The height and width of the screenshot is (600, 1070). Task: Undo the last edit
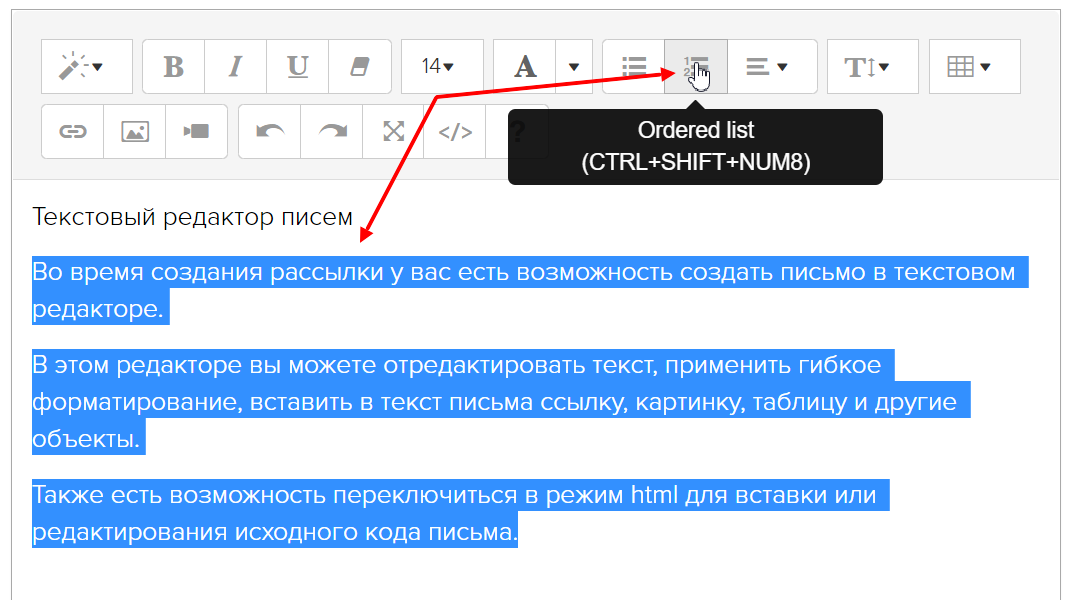269,132
